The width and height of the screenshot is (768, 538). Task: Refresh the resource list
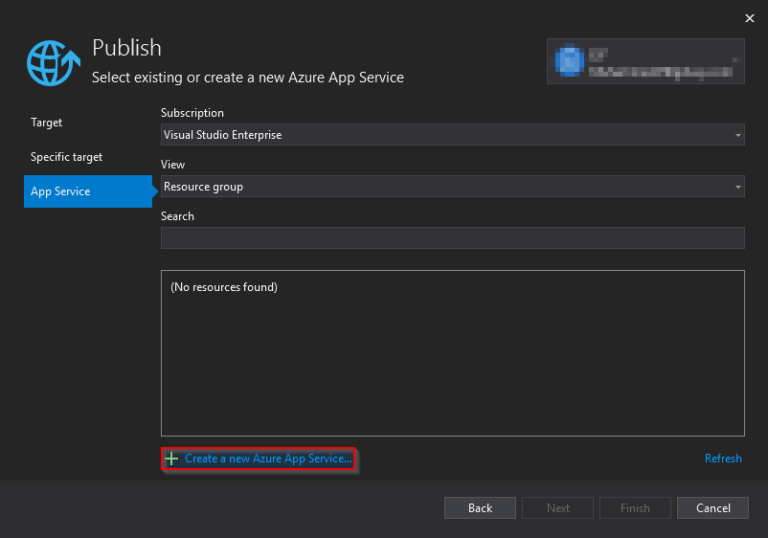coord(723,459)
